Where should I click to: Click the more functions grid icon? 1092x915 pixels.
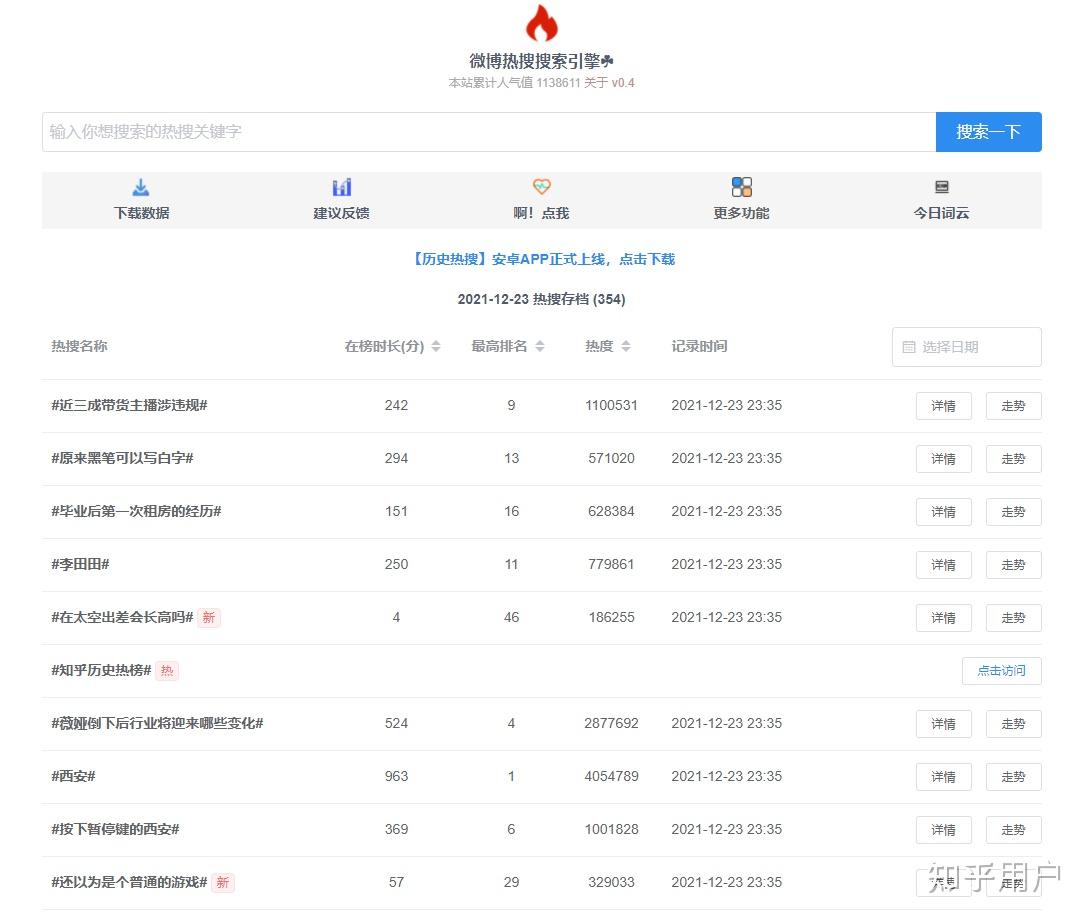point(742,187)
